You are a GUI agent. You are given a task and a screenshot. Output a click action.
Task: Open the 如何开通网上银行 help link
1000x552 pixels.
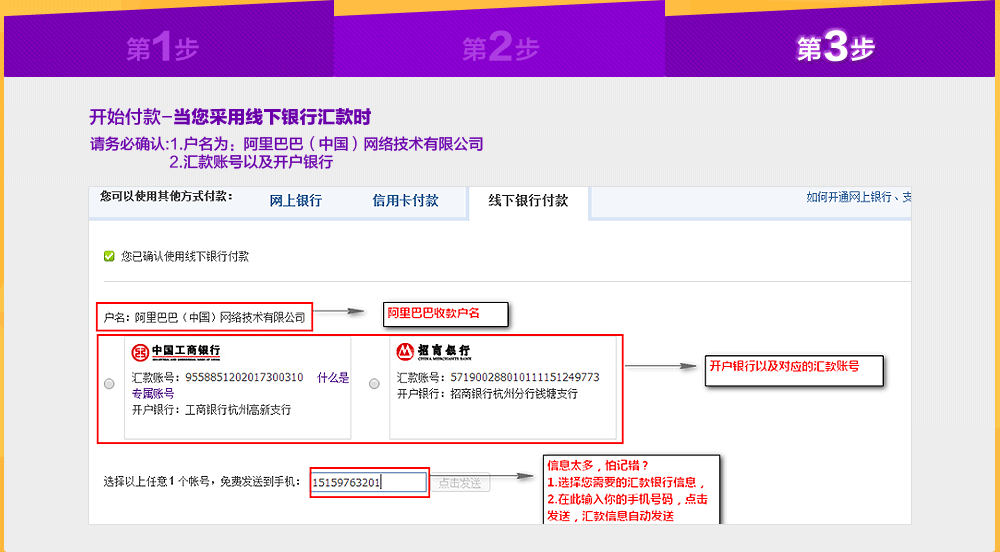tap(850, 198)
